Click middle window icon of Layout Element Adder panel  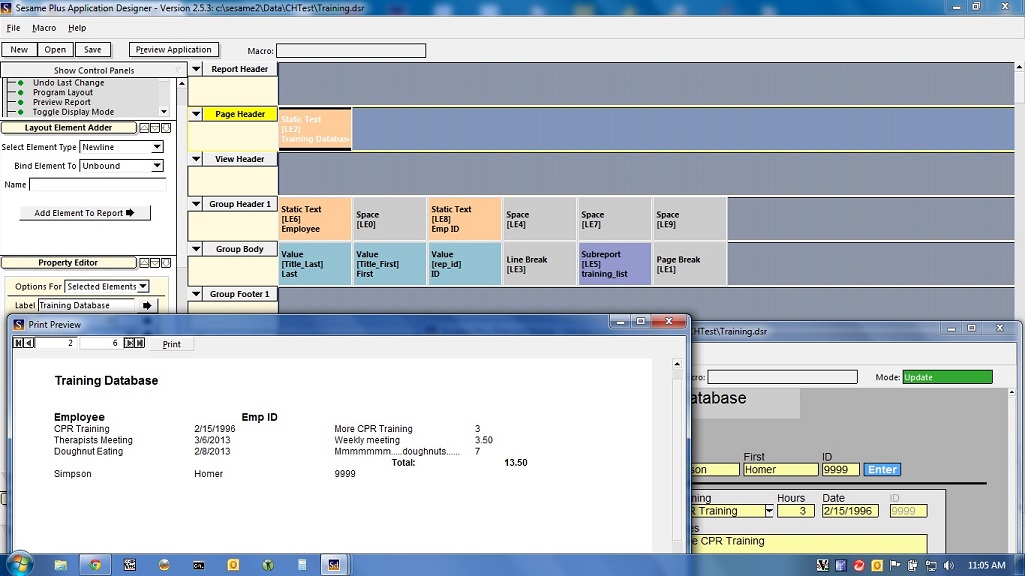[x=155, y=128]
